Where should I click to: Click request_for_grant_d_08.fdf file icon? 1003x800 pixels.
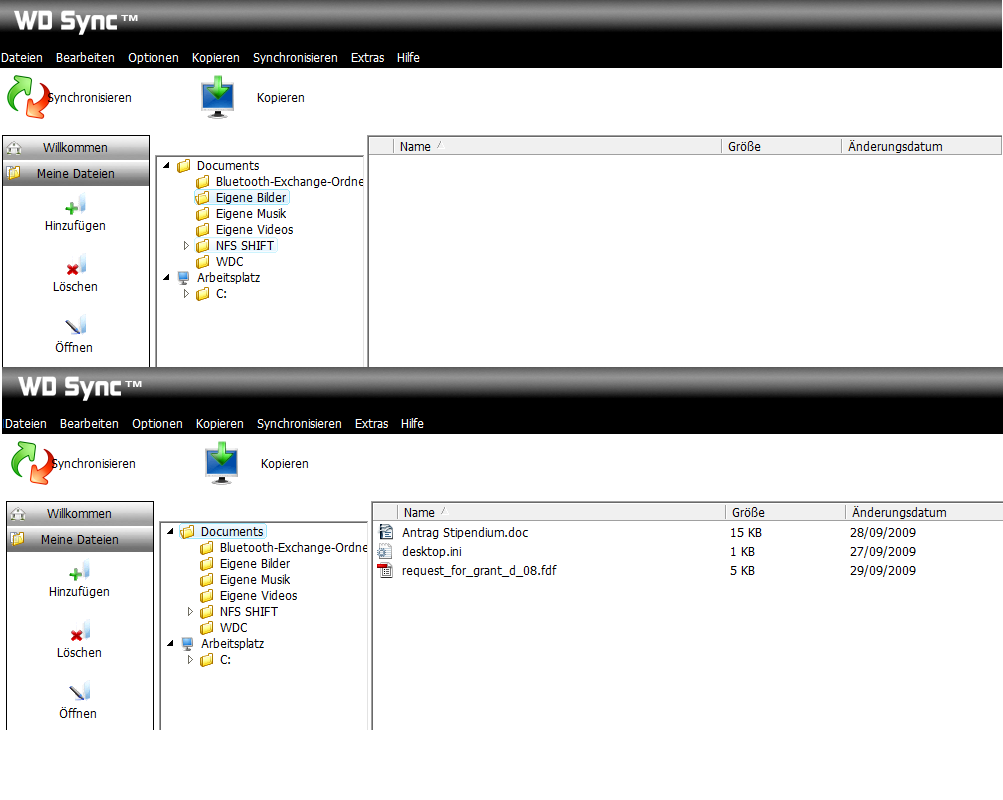[384, 570]
